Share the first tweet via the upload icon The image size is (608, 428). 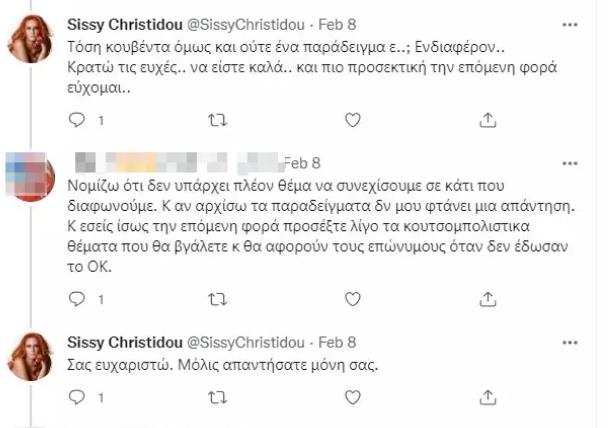(x=488, y=120)
